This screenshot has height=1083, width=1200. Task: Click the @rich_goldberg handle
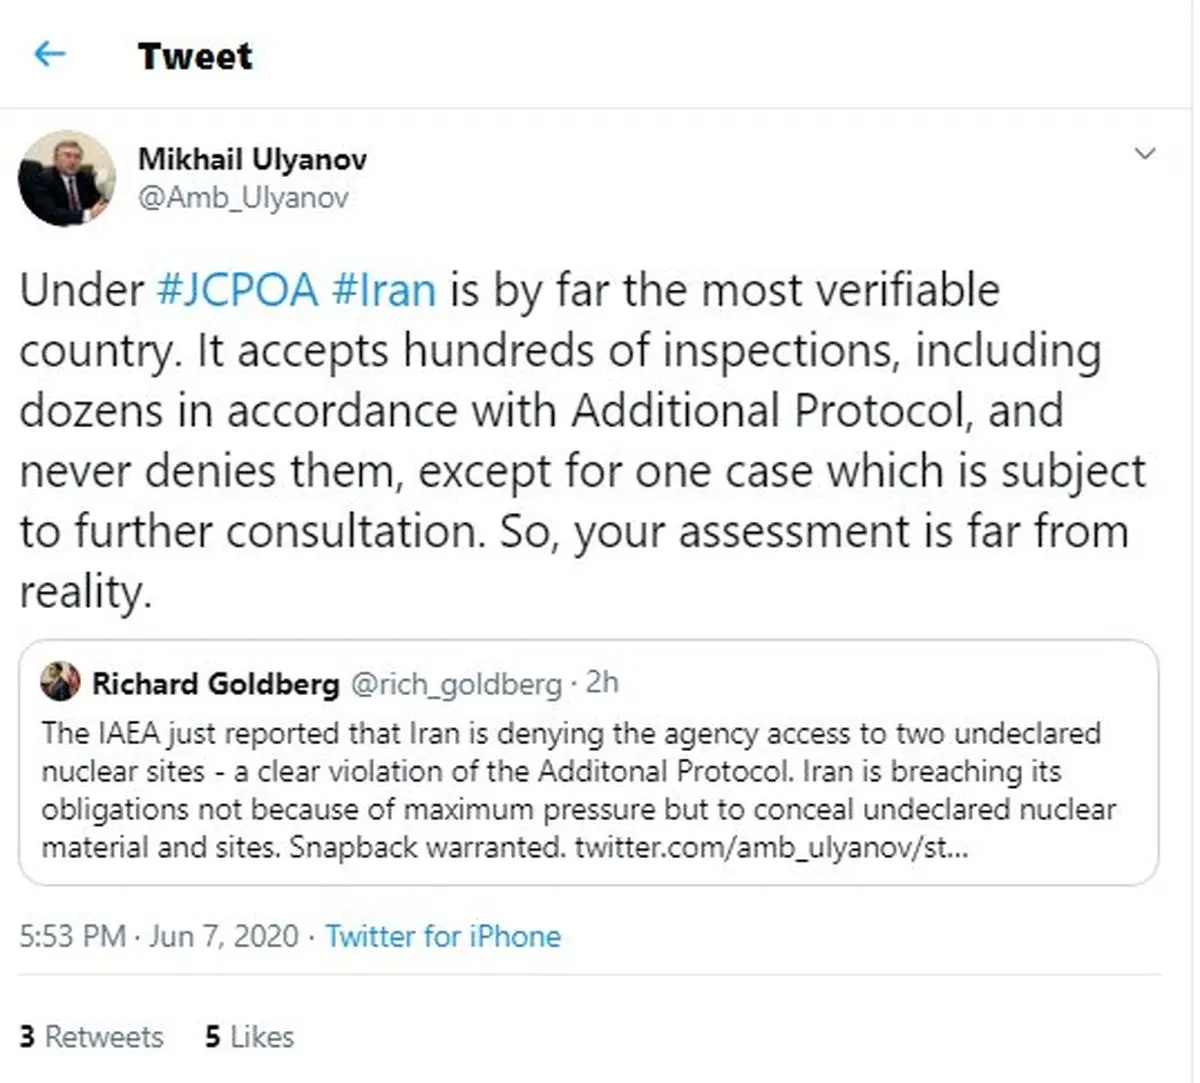[x=455, y=684]
